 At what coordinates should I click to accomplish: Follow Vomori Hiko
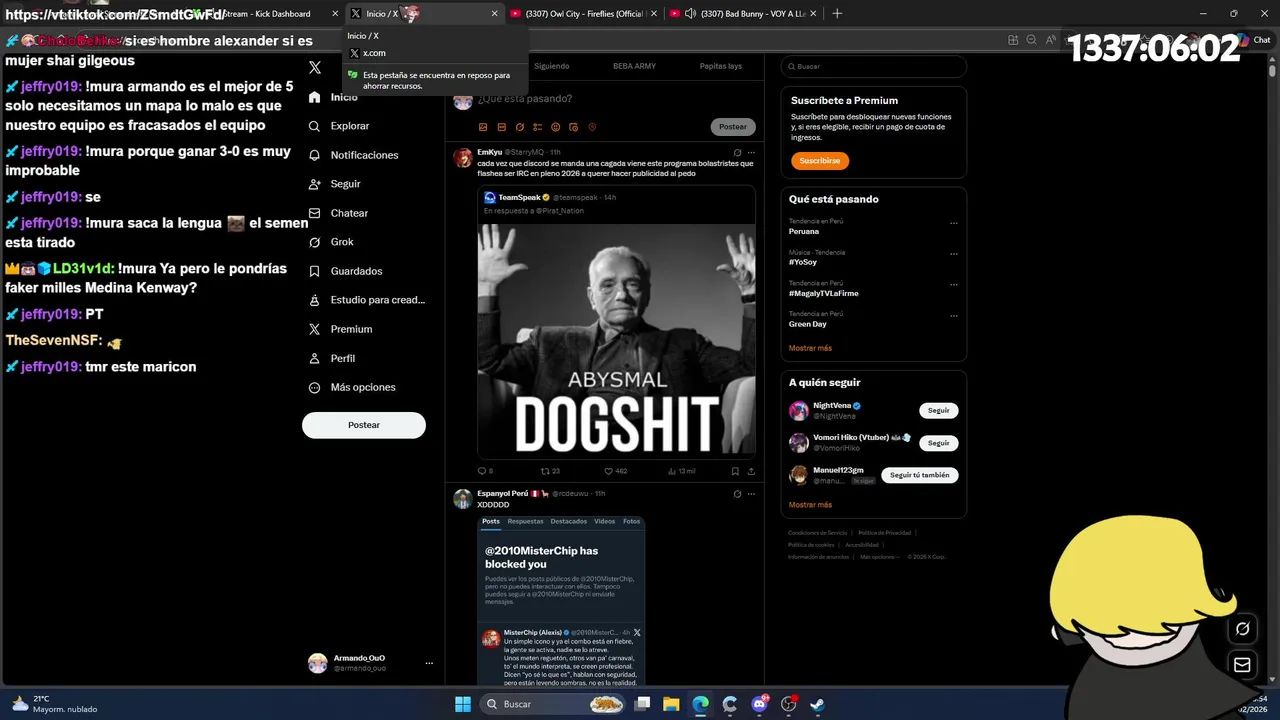[938, 443]
